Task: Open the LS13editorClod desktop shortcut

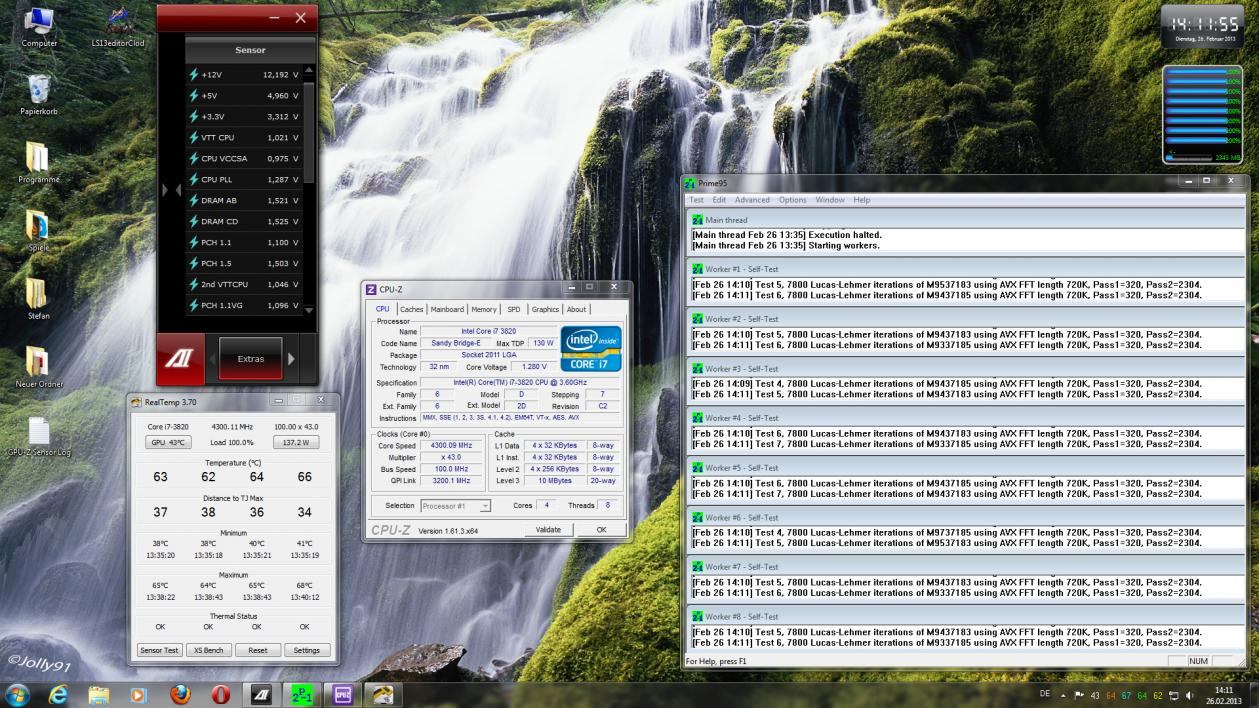Action: point(118,22)
